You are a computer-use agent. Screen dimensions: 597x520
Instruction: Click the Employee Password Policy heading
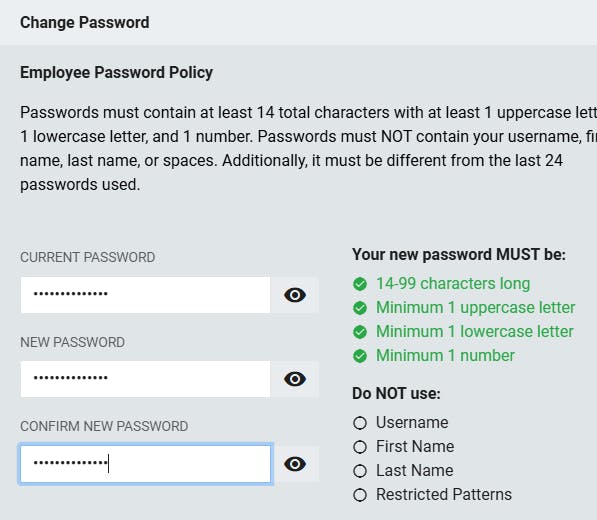[x=117, y=72]
